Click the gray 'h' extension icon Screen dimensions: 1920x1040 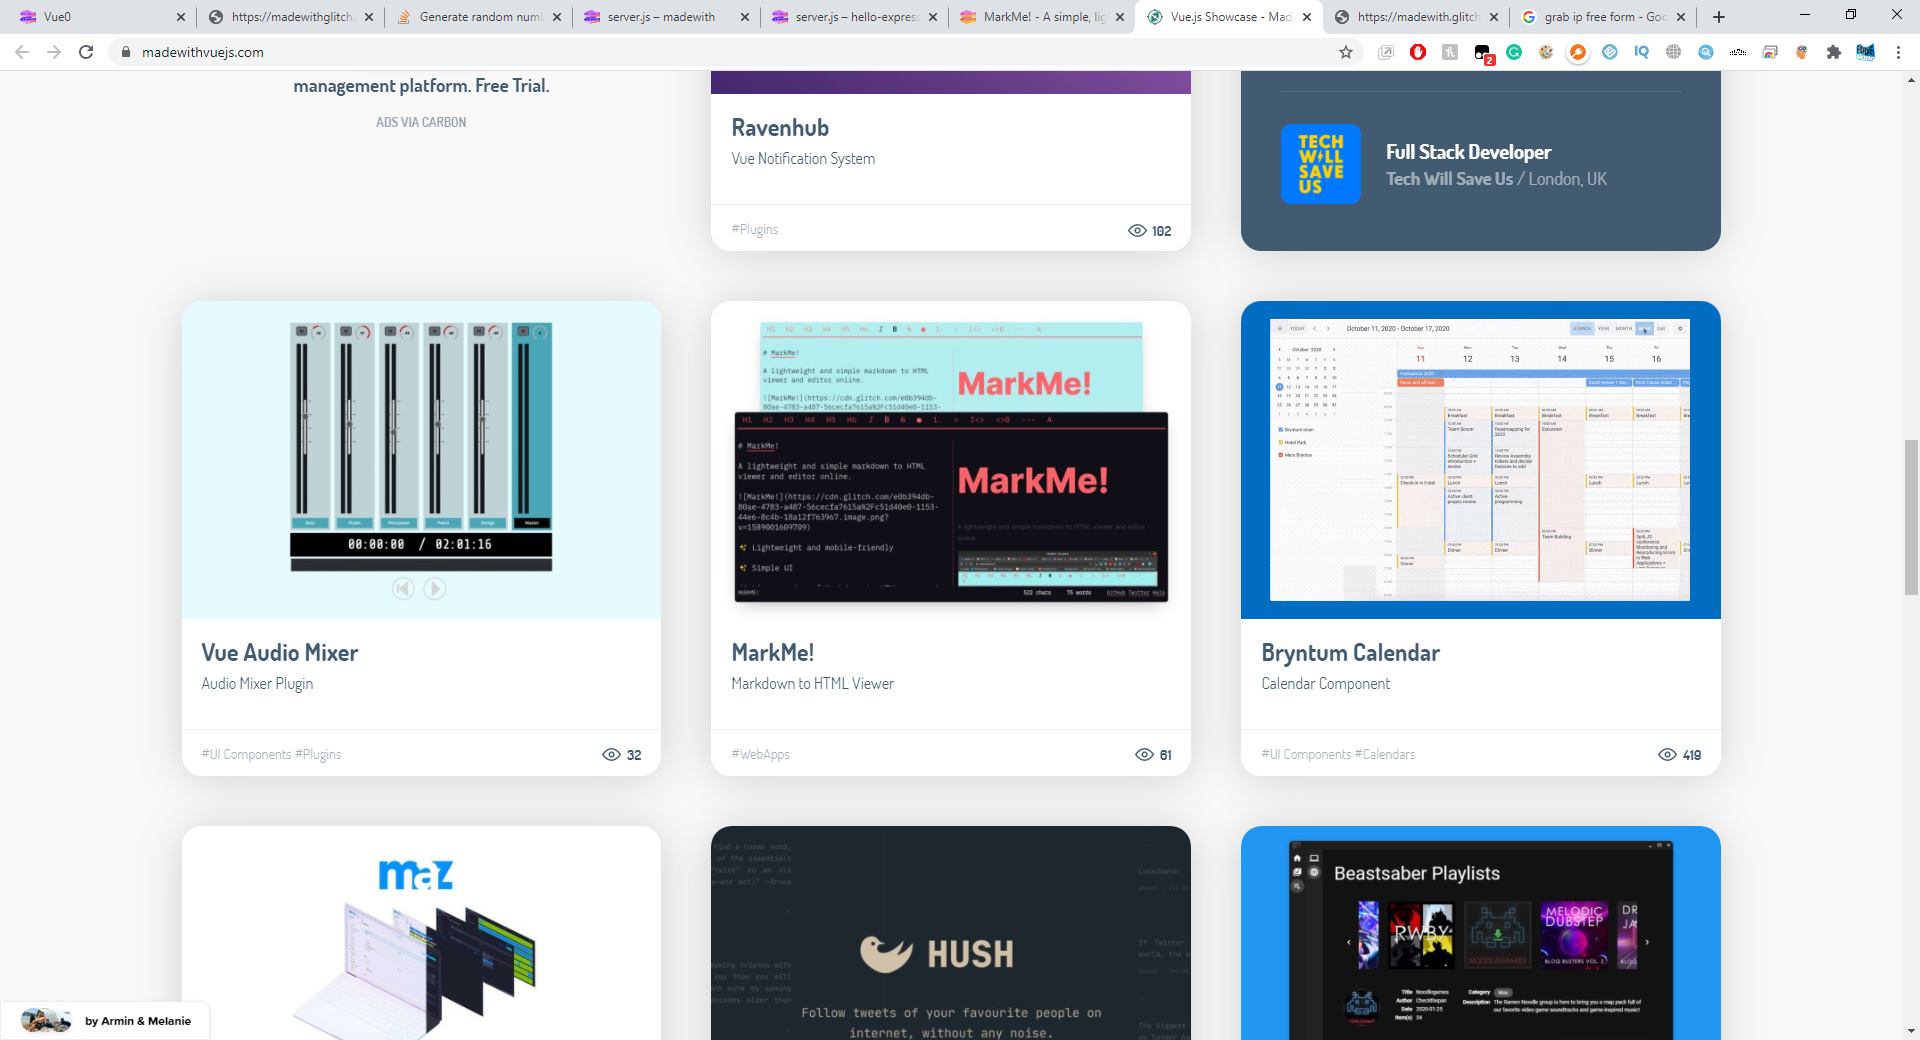pyautogui.click(x=1450, y=52)
